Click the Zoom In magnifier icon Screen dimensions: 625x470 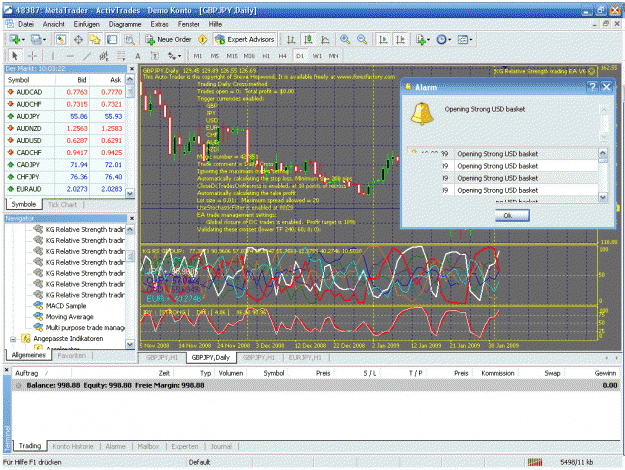point(345,39)
